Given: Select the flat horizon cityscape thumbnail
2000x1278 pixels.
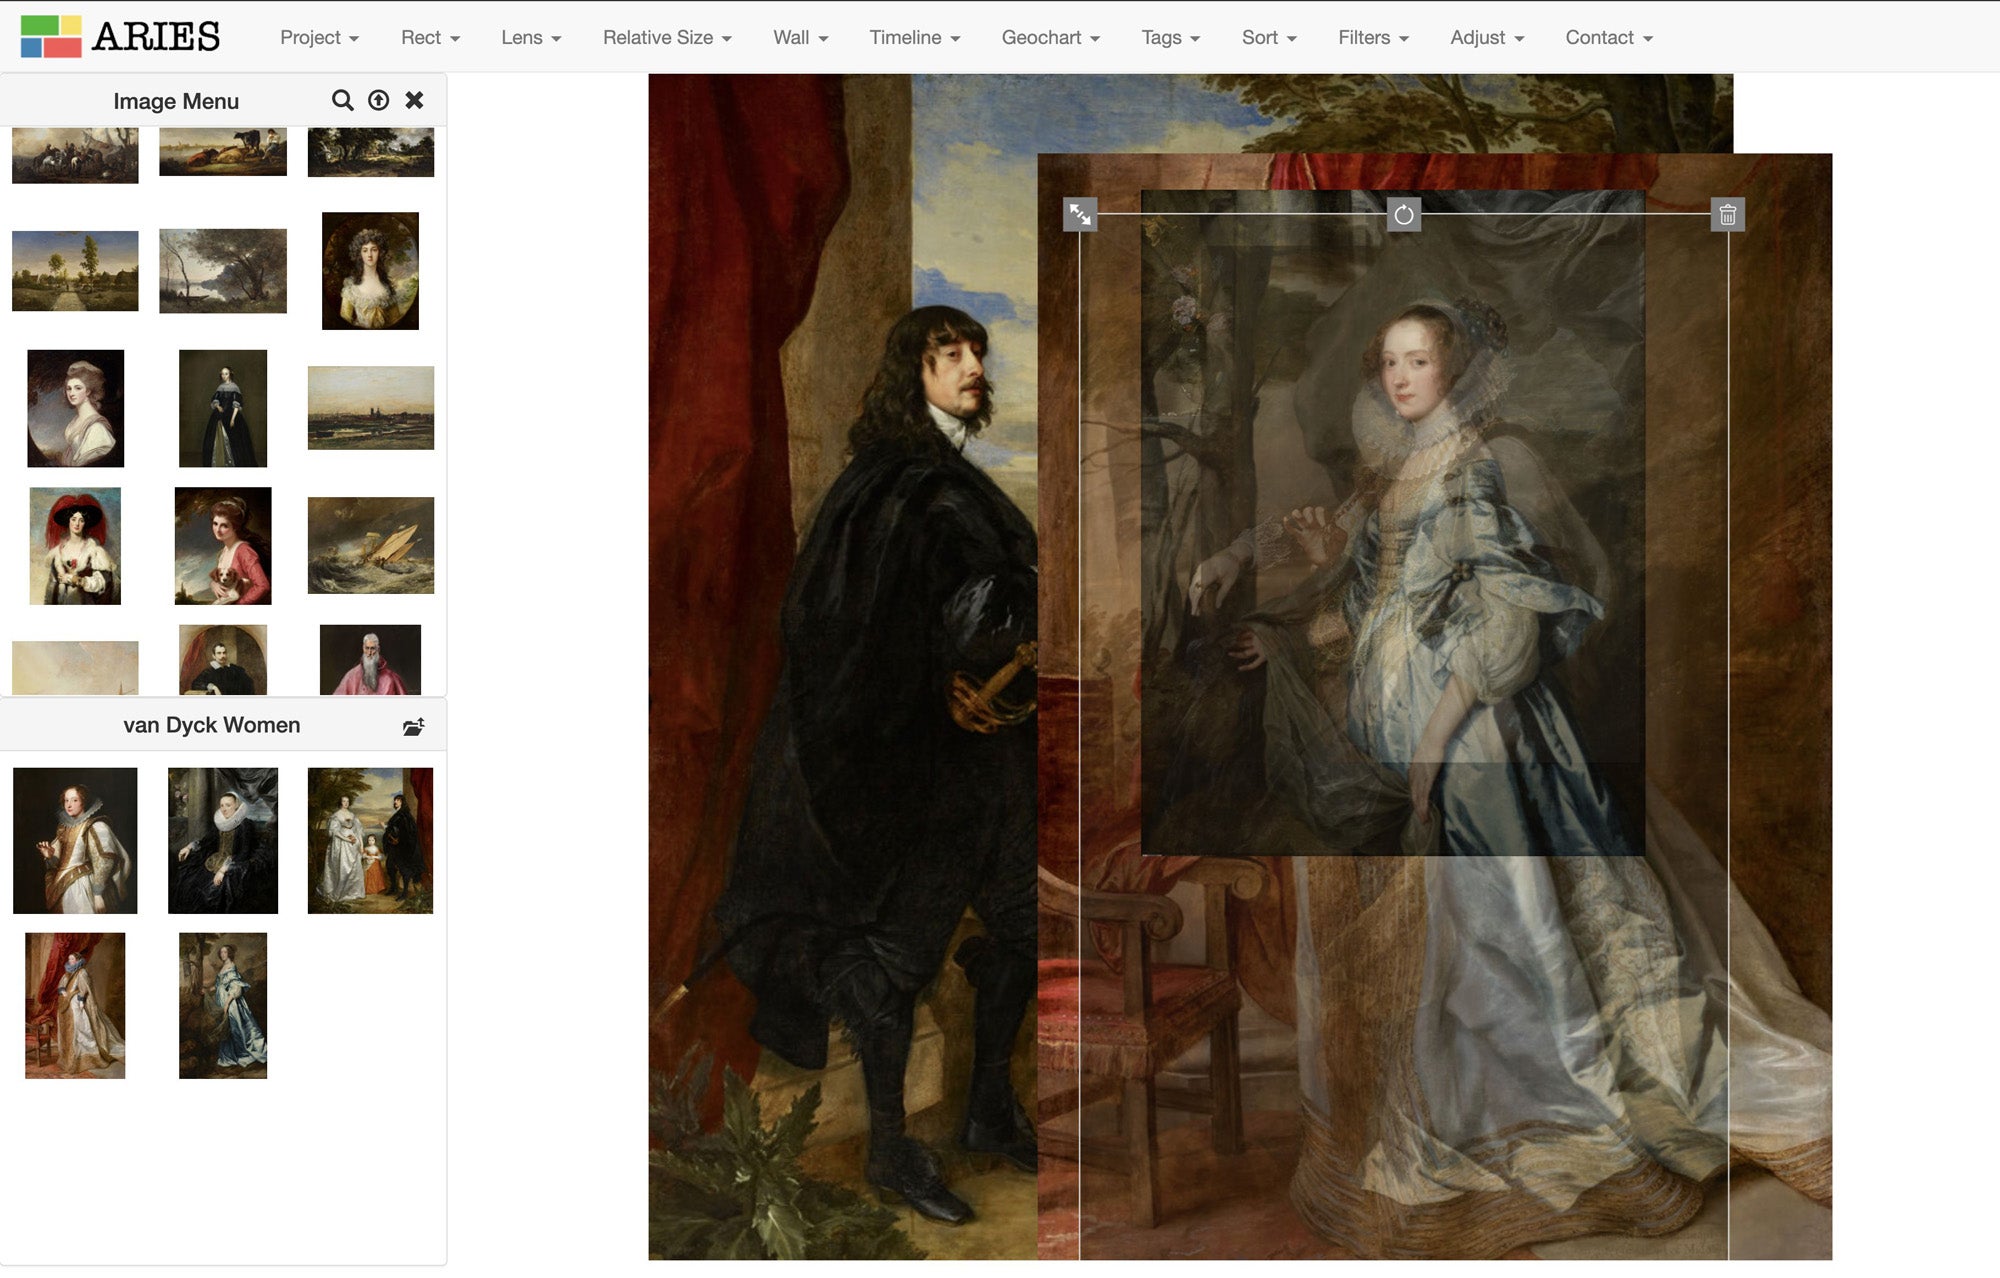Looking at the screenshot, I should pos(371,408).
